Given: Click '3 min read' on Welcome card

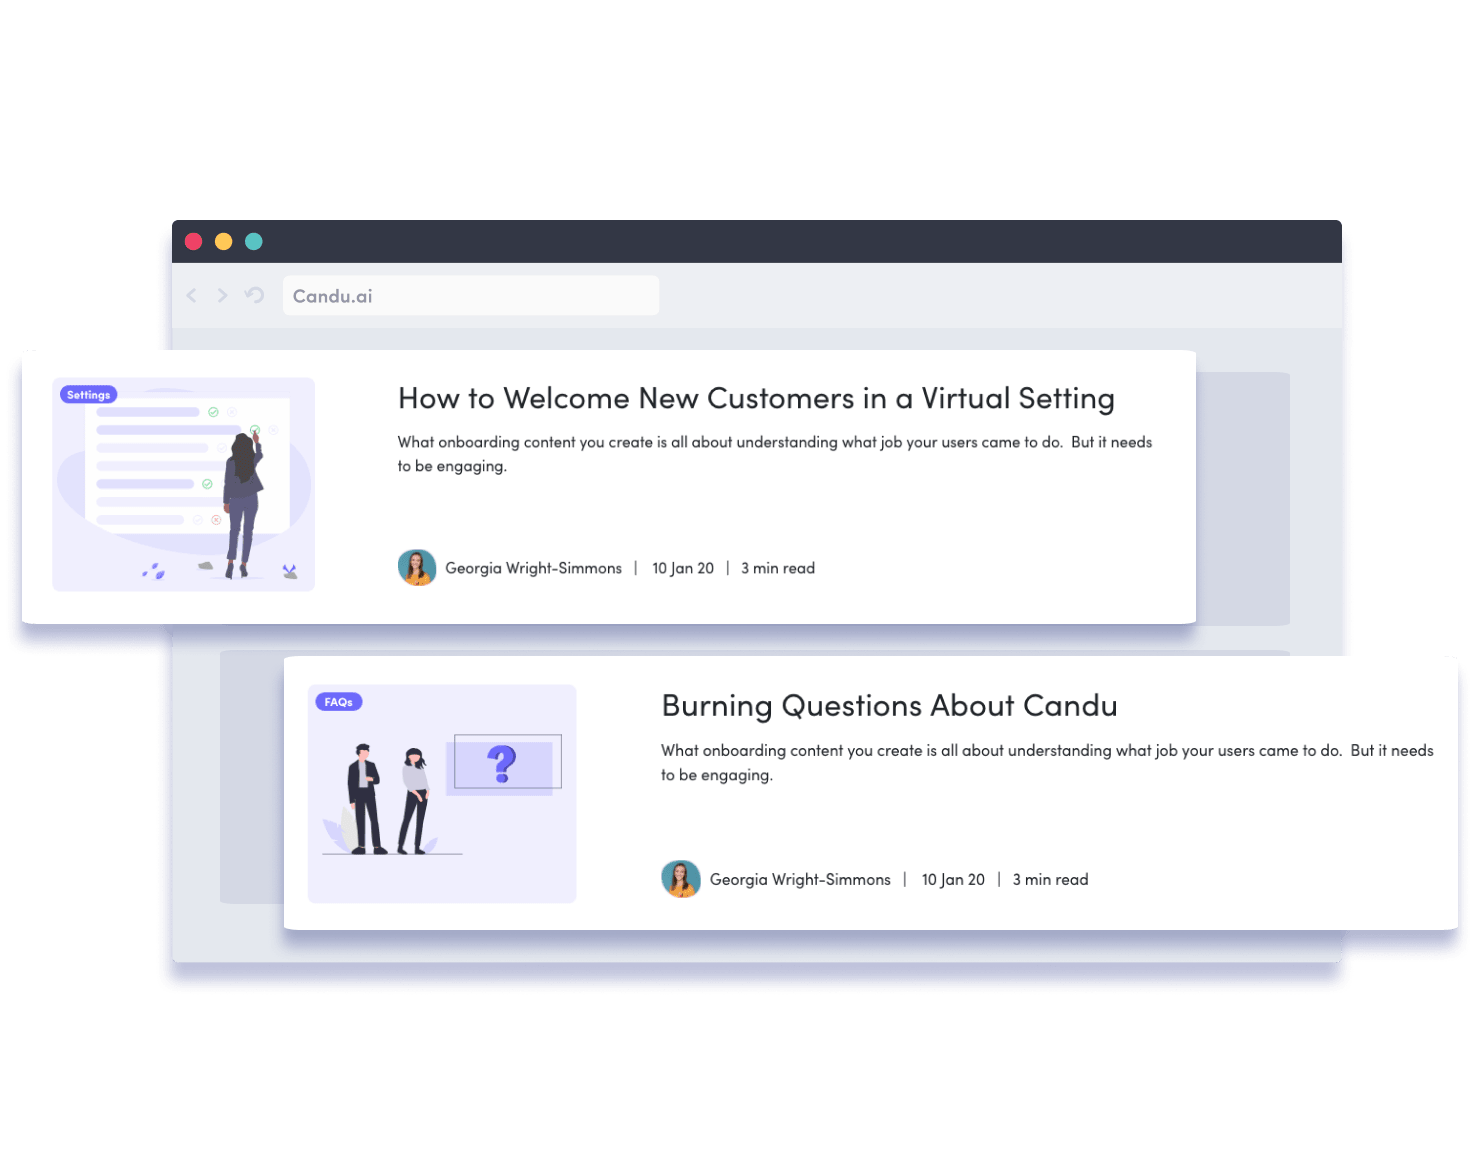Looking at the screenshot, I should (778, 568).
